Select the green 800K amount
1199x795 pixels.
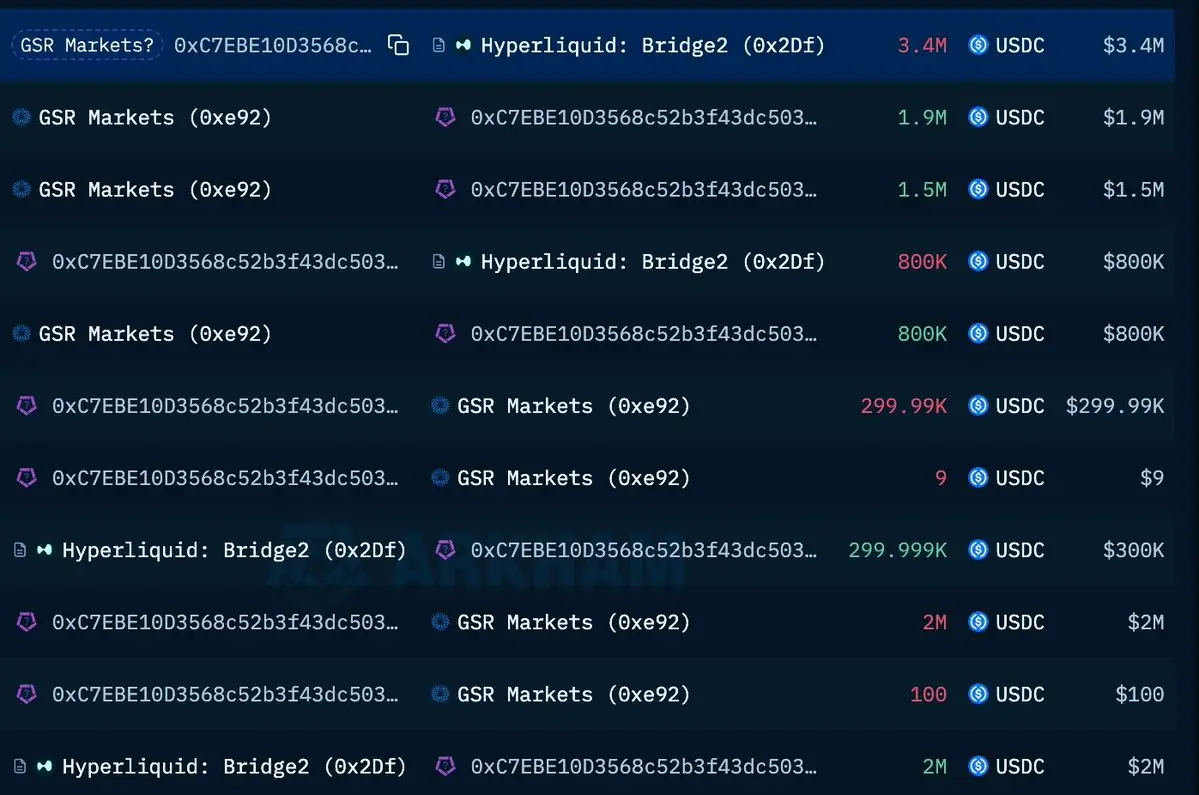pyautogui.click(x=922, y=333)
